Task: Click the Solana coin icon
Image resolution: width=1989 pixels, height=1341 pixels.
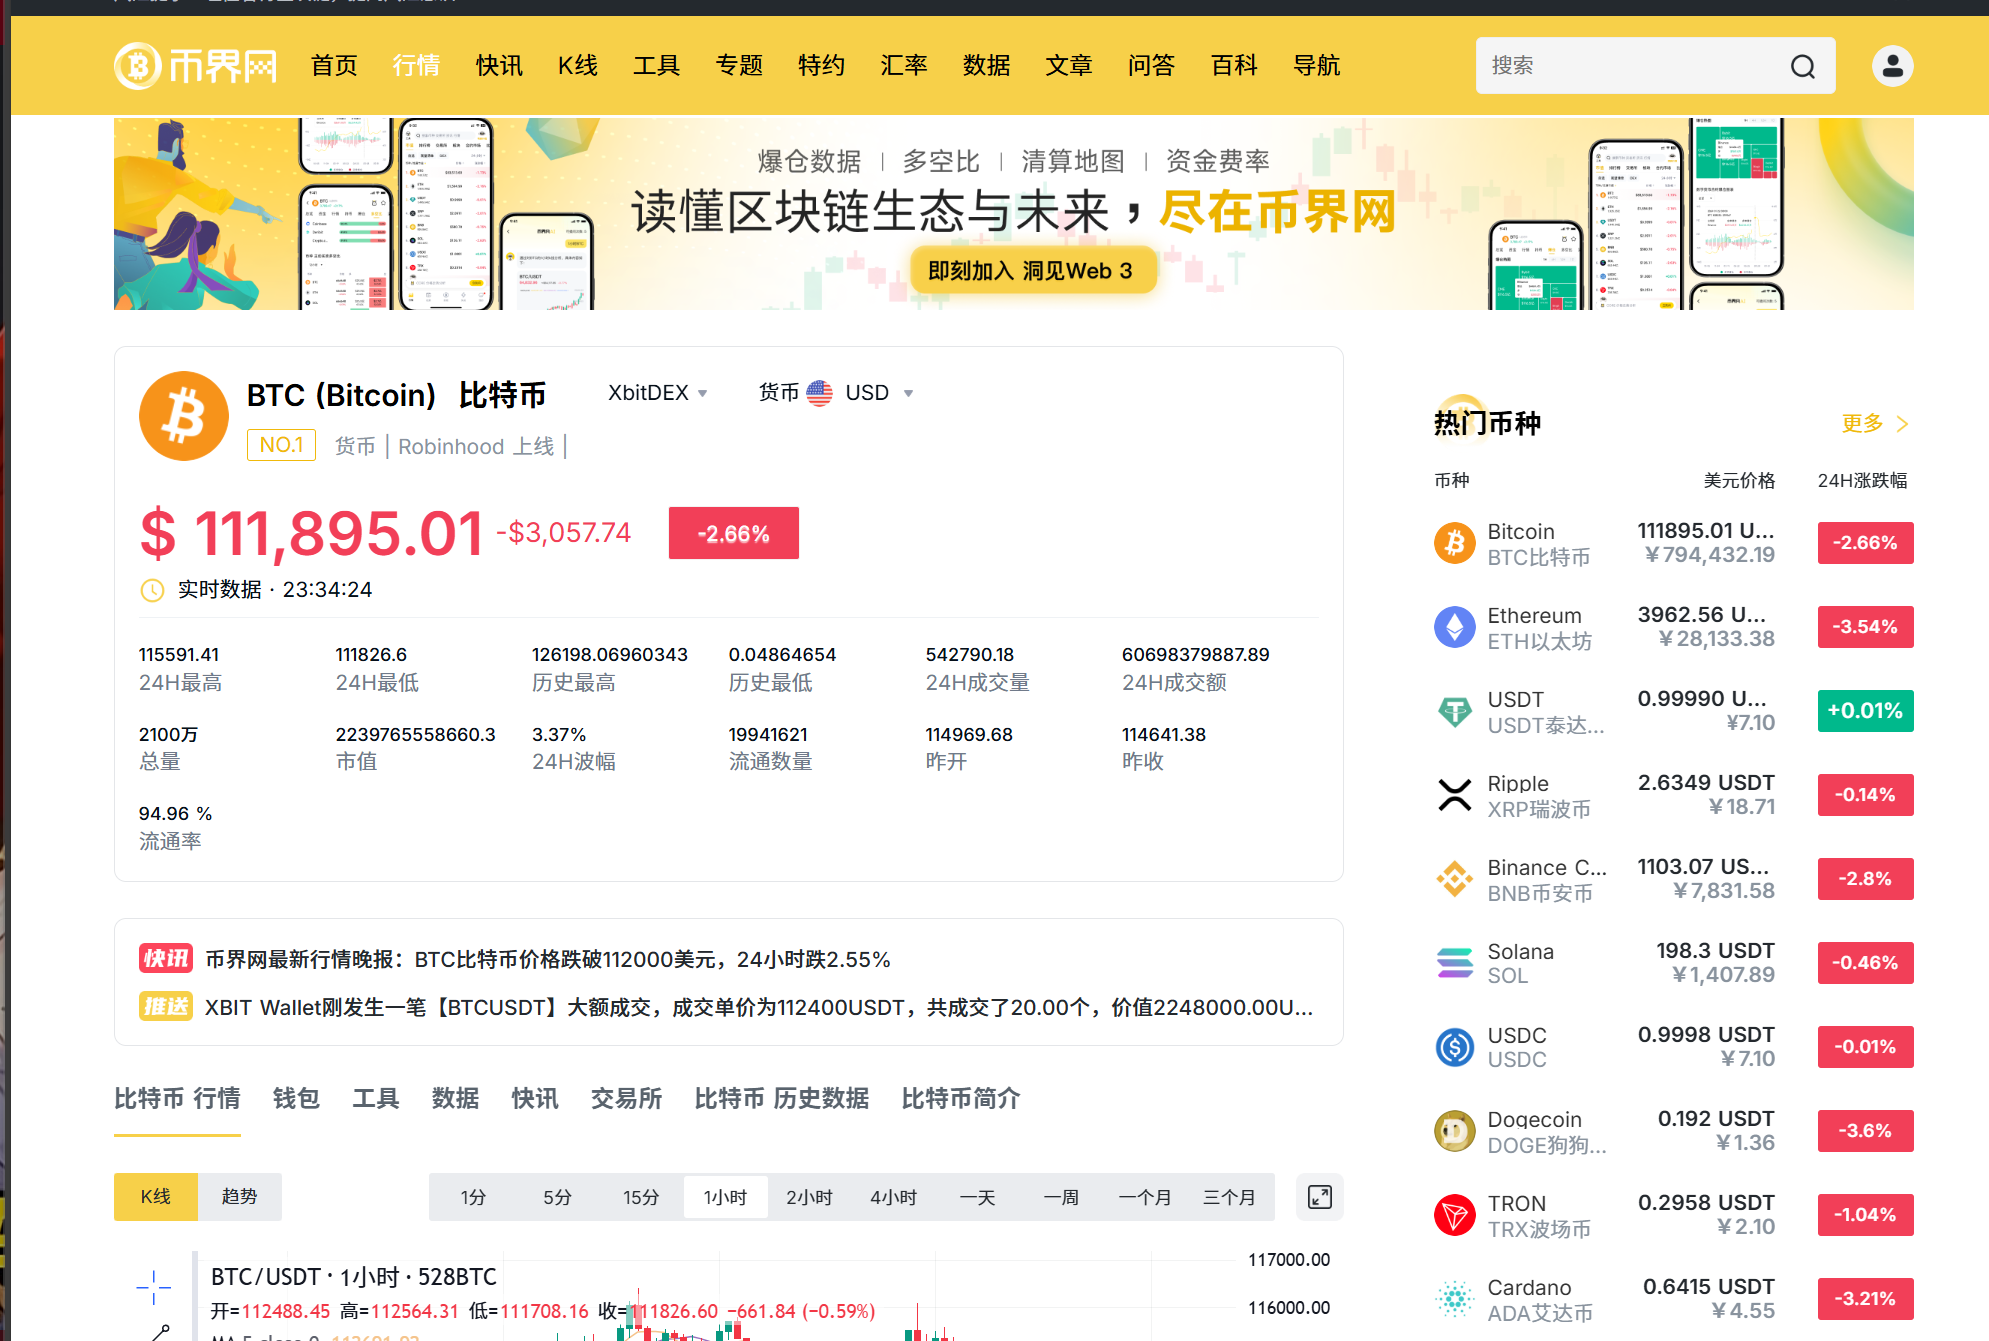Action: click(1454, 962)
